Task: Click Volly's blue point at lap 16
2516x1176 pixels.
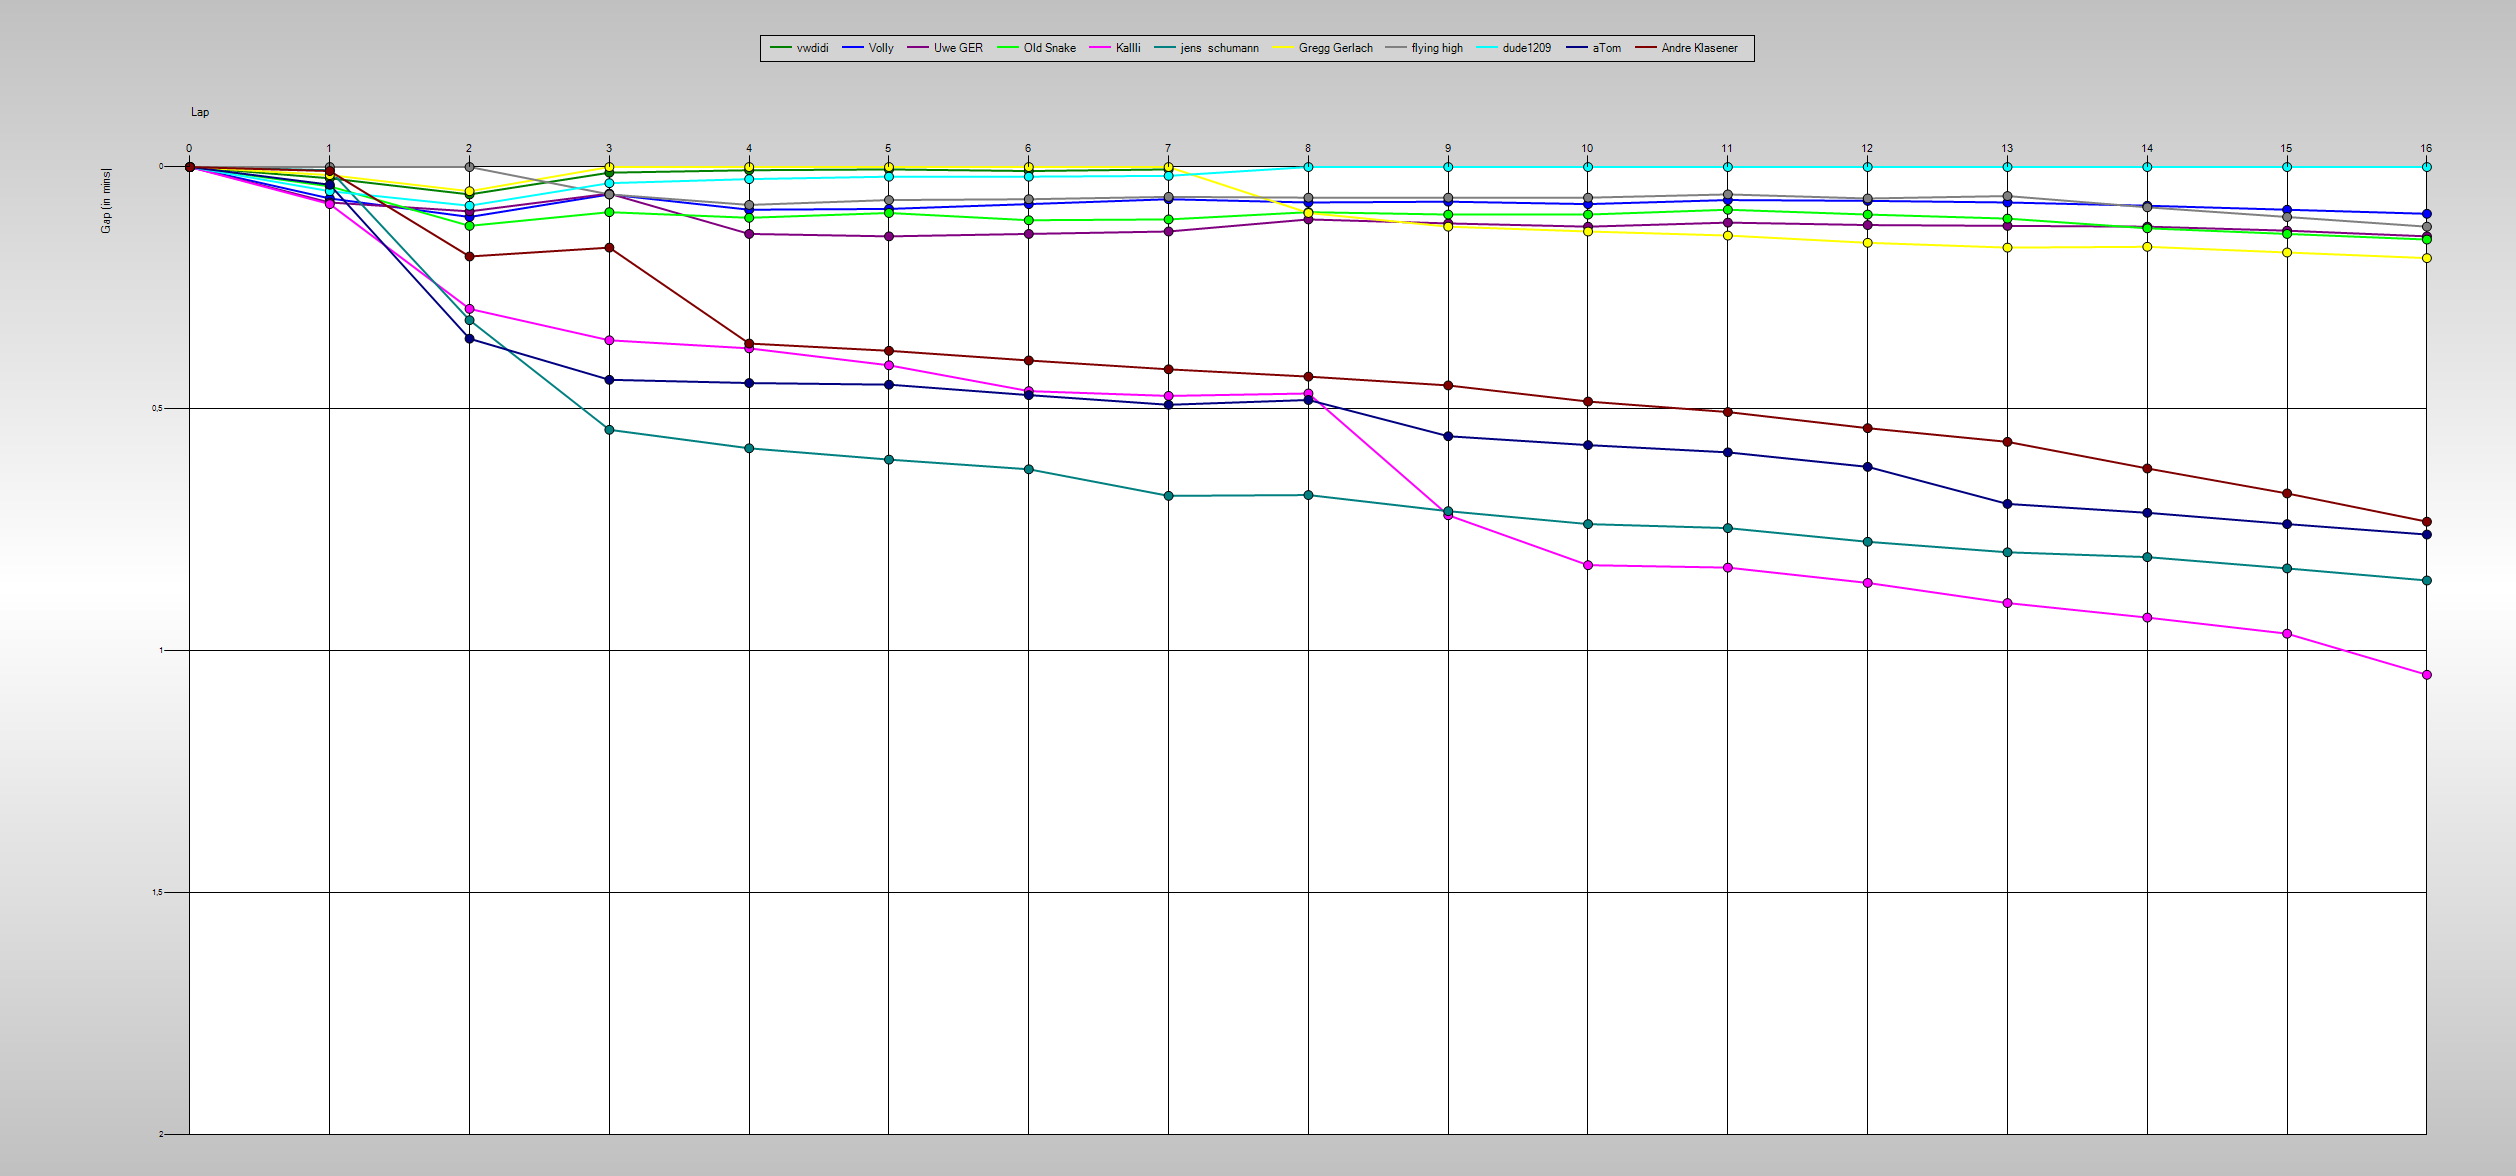Action: (x=2426, y=214)
